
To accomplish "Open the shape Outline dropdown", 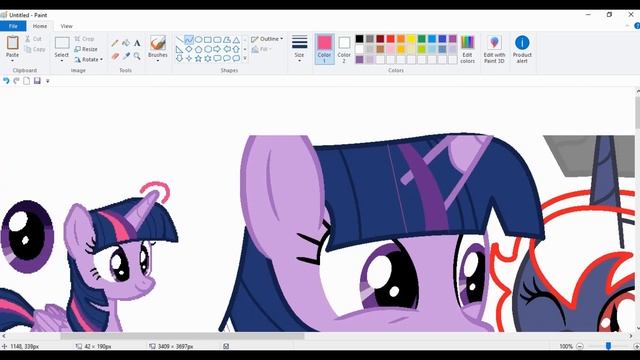I will 267,39.
